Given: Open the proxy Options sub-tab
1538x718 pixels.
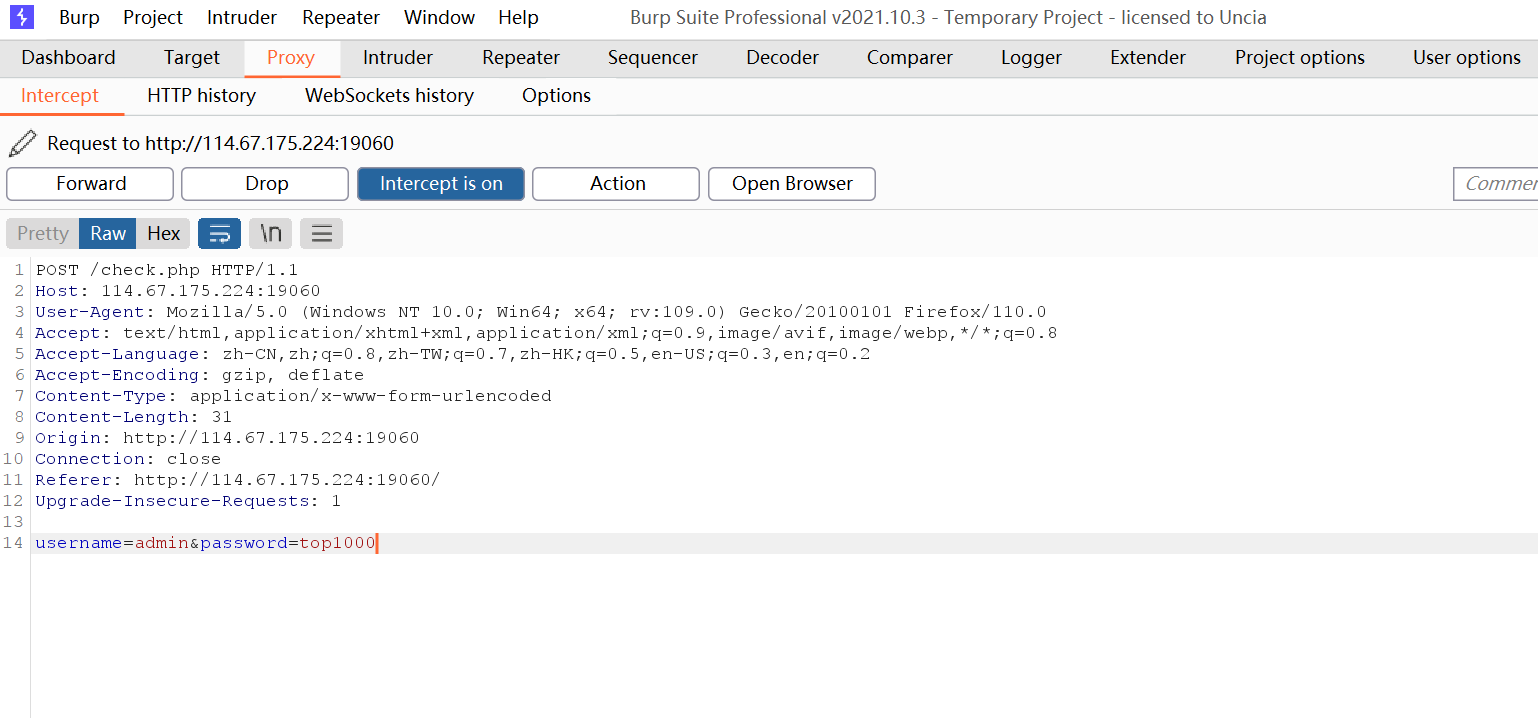Looking at the screenshot, I should point(556,96).
